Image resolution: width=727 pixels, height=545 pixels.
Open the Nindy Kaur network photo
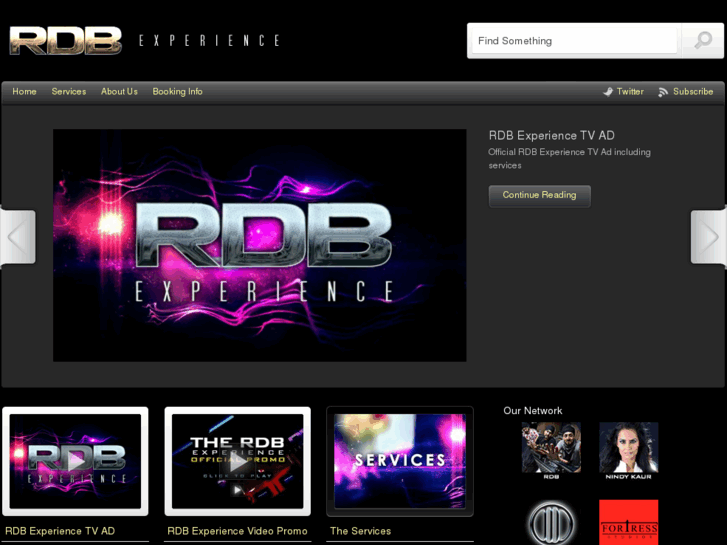(x=629, y=450)
